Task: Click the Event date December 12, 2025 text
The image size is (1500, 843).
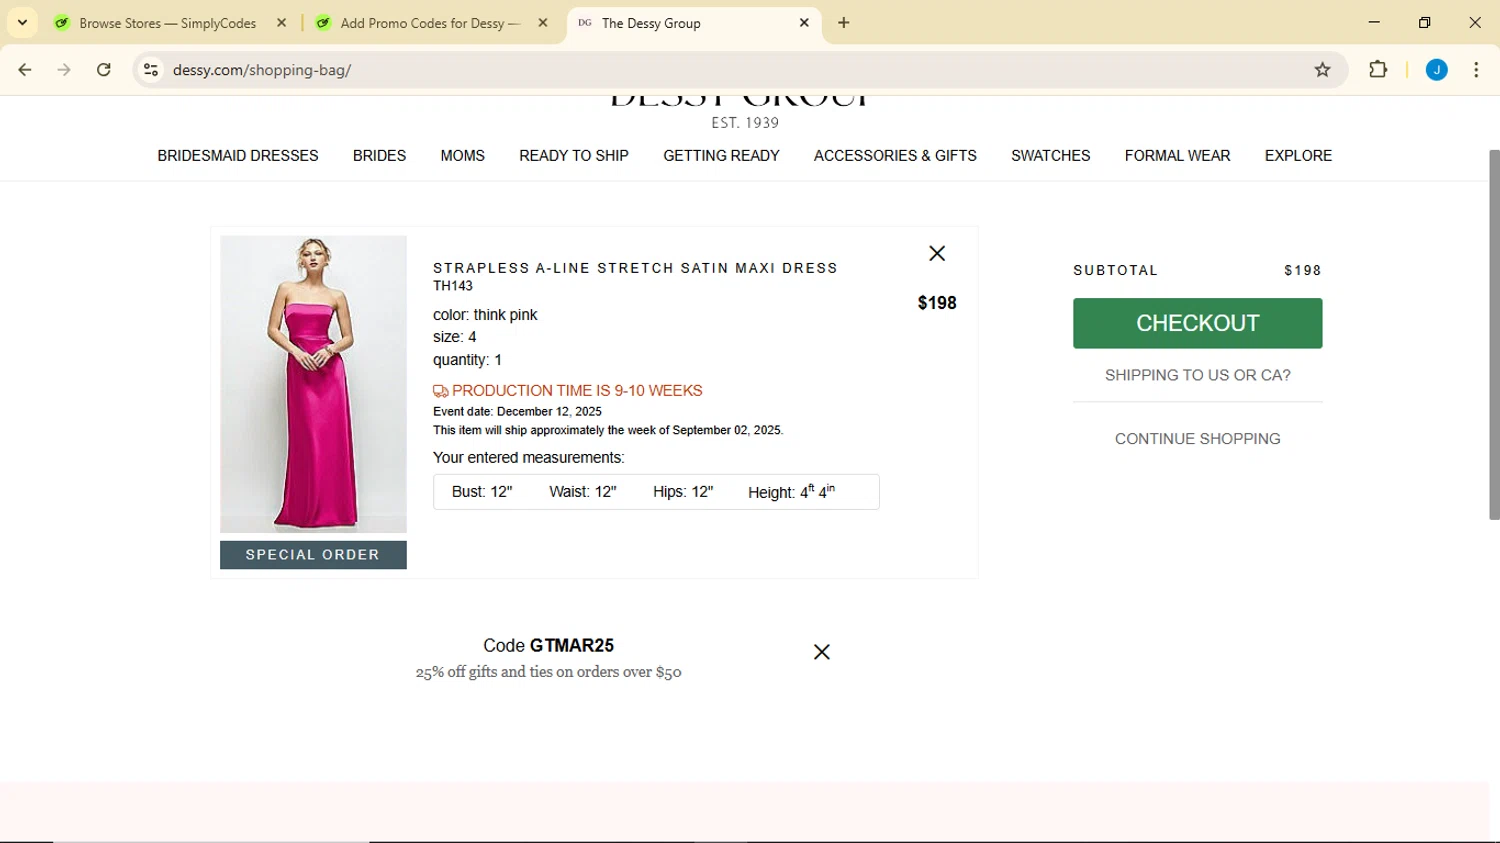Action: coord(517,411)
